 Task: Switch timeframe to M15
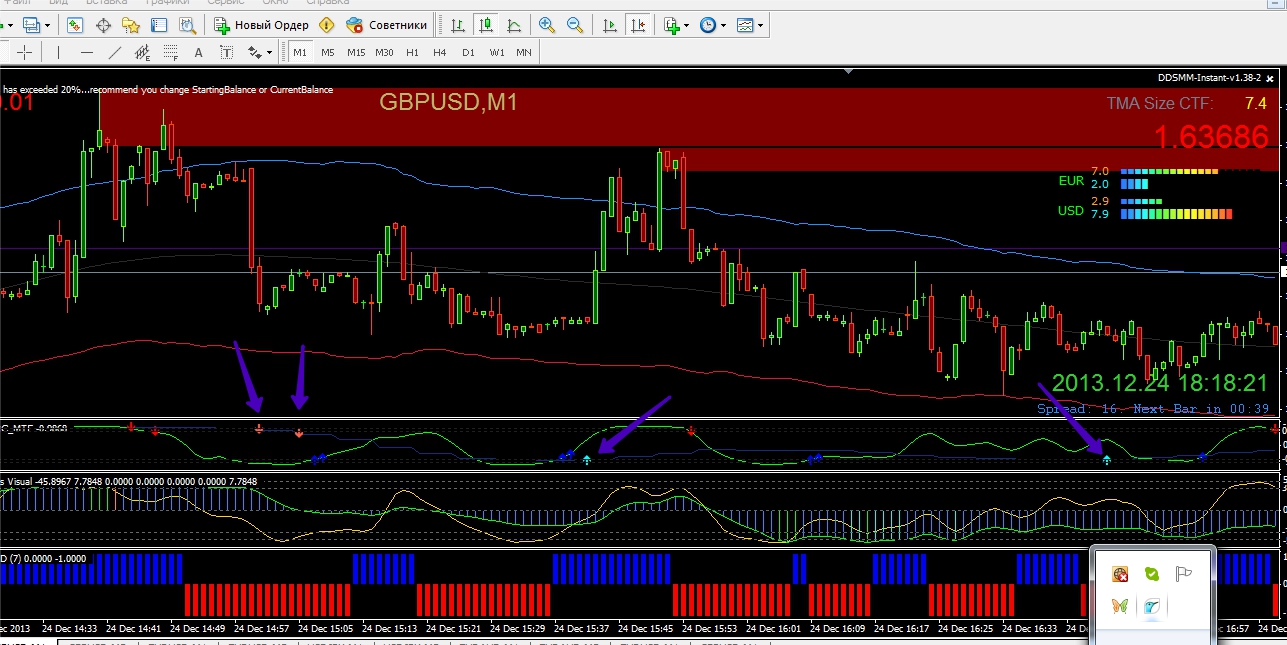point(356,52)
